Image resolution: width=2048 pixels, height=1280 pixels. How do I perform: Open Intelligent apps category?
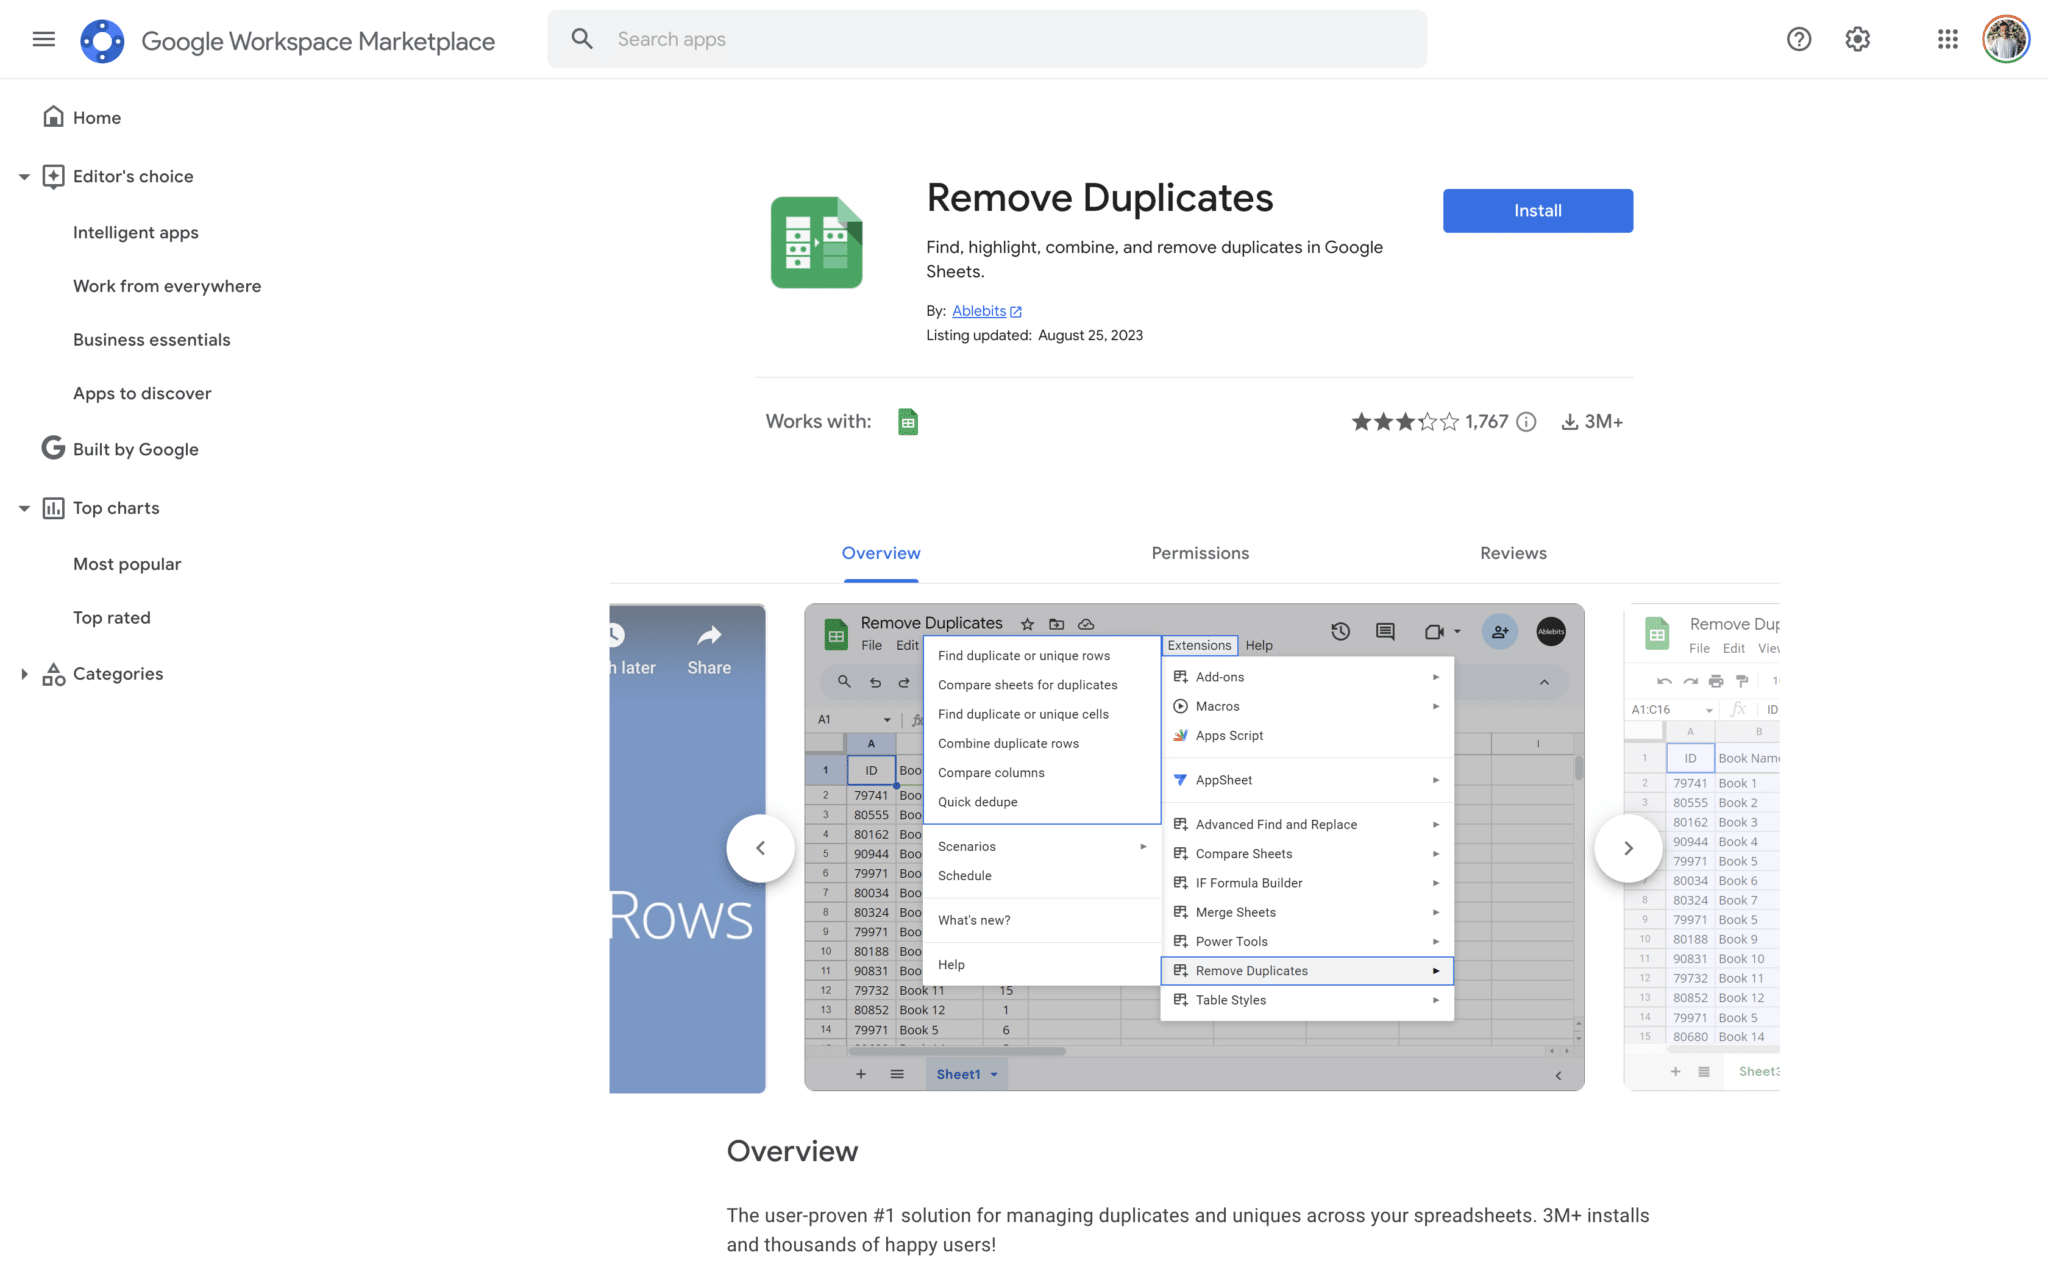[136, 232]
